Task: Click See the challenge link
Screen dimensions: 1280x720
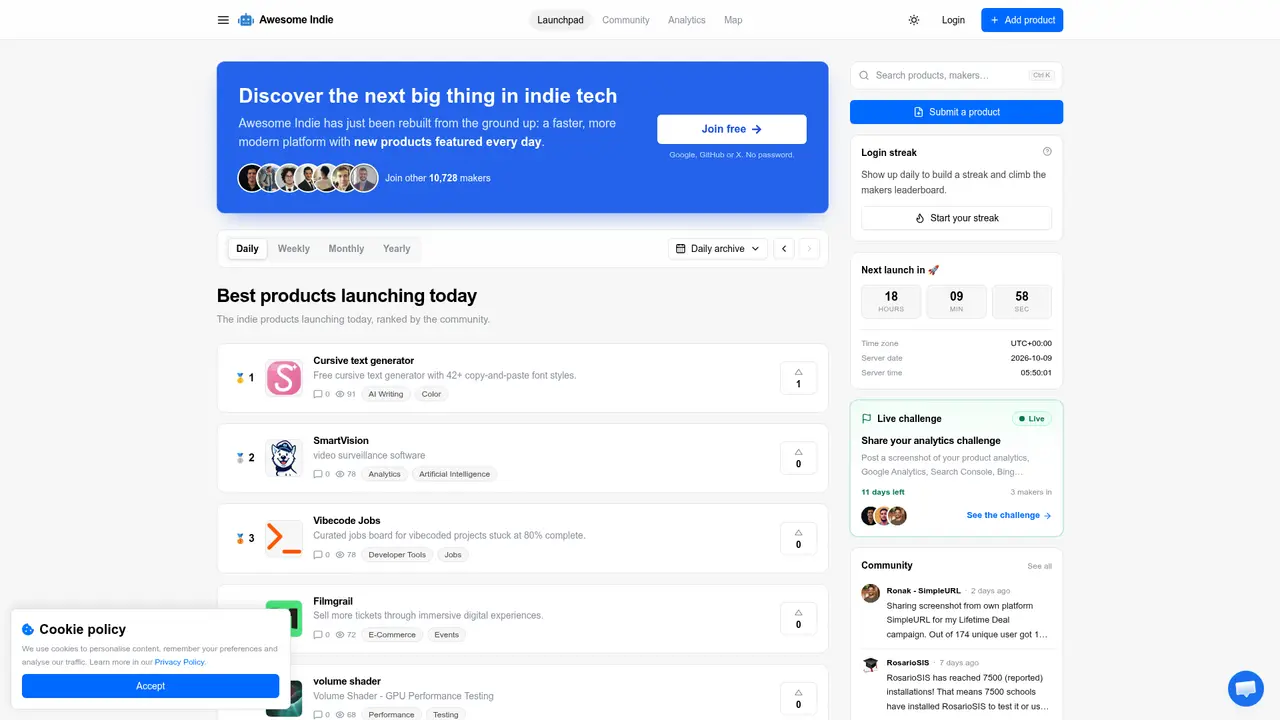Action: (x=1009, y=516)
